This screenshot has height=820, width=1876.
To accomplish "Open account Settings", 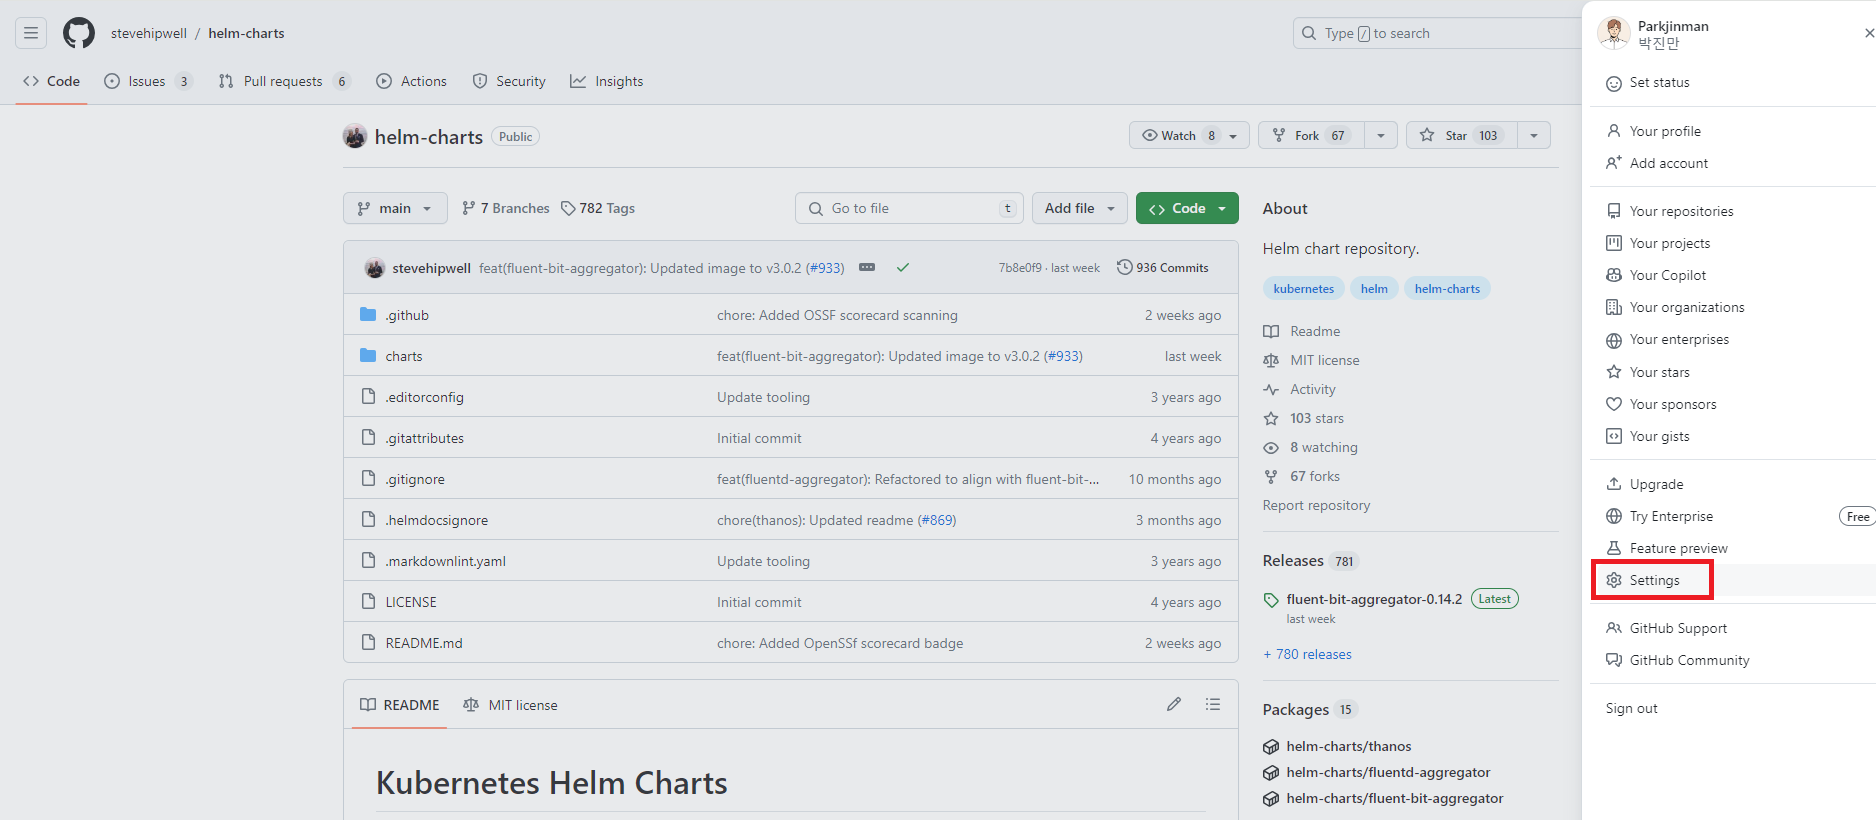I will tap(1652, 580).
